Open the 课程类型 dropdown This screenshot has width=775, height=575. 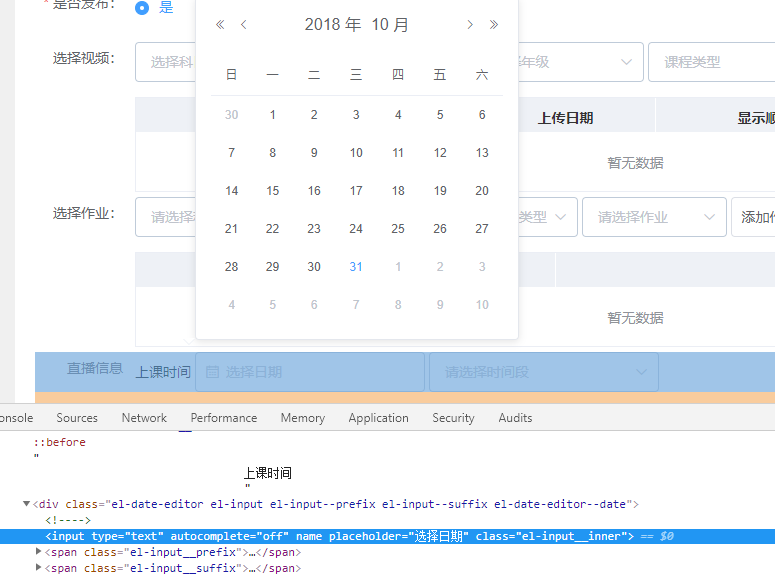pyautogui.click(x=712, y=62)
